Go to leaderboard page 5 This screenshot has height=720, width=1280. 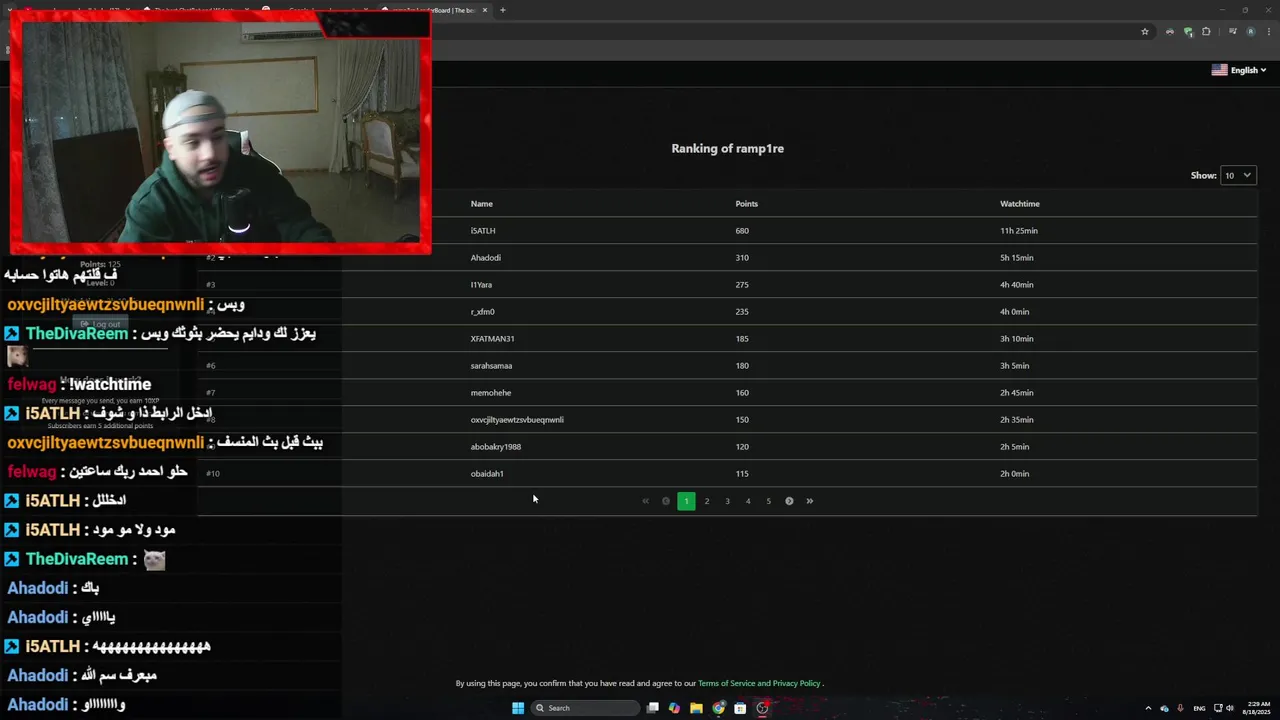coord(768,501)
